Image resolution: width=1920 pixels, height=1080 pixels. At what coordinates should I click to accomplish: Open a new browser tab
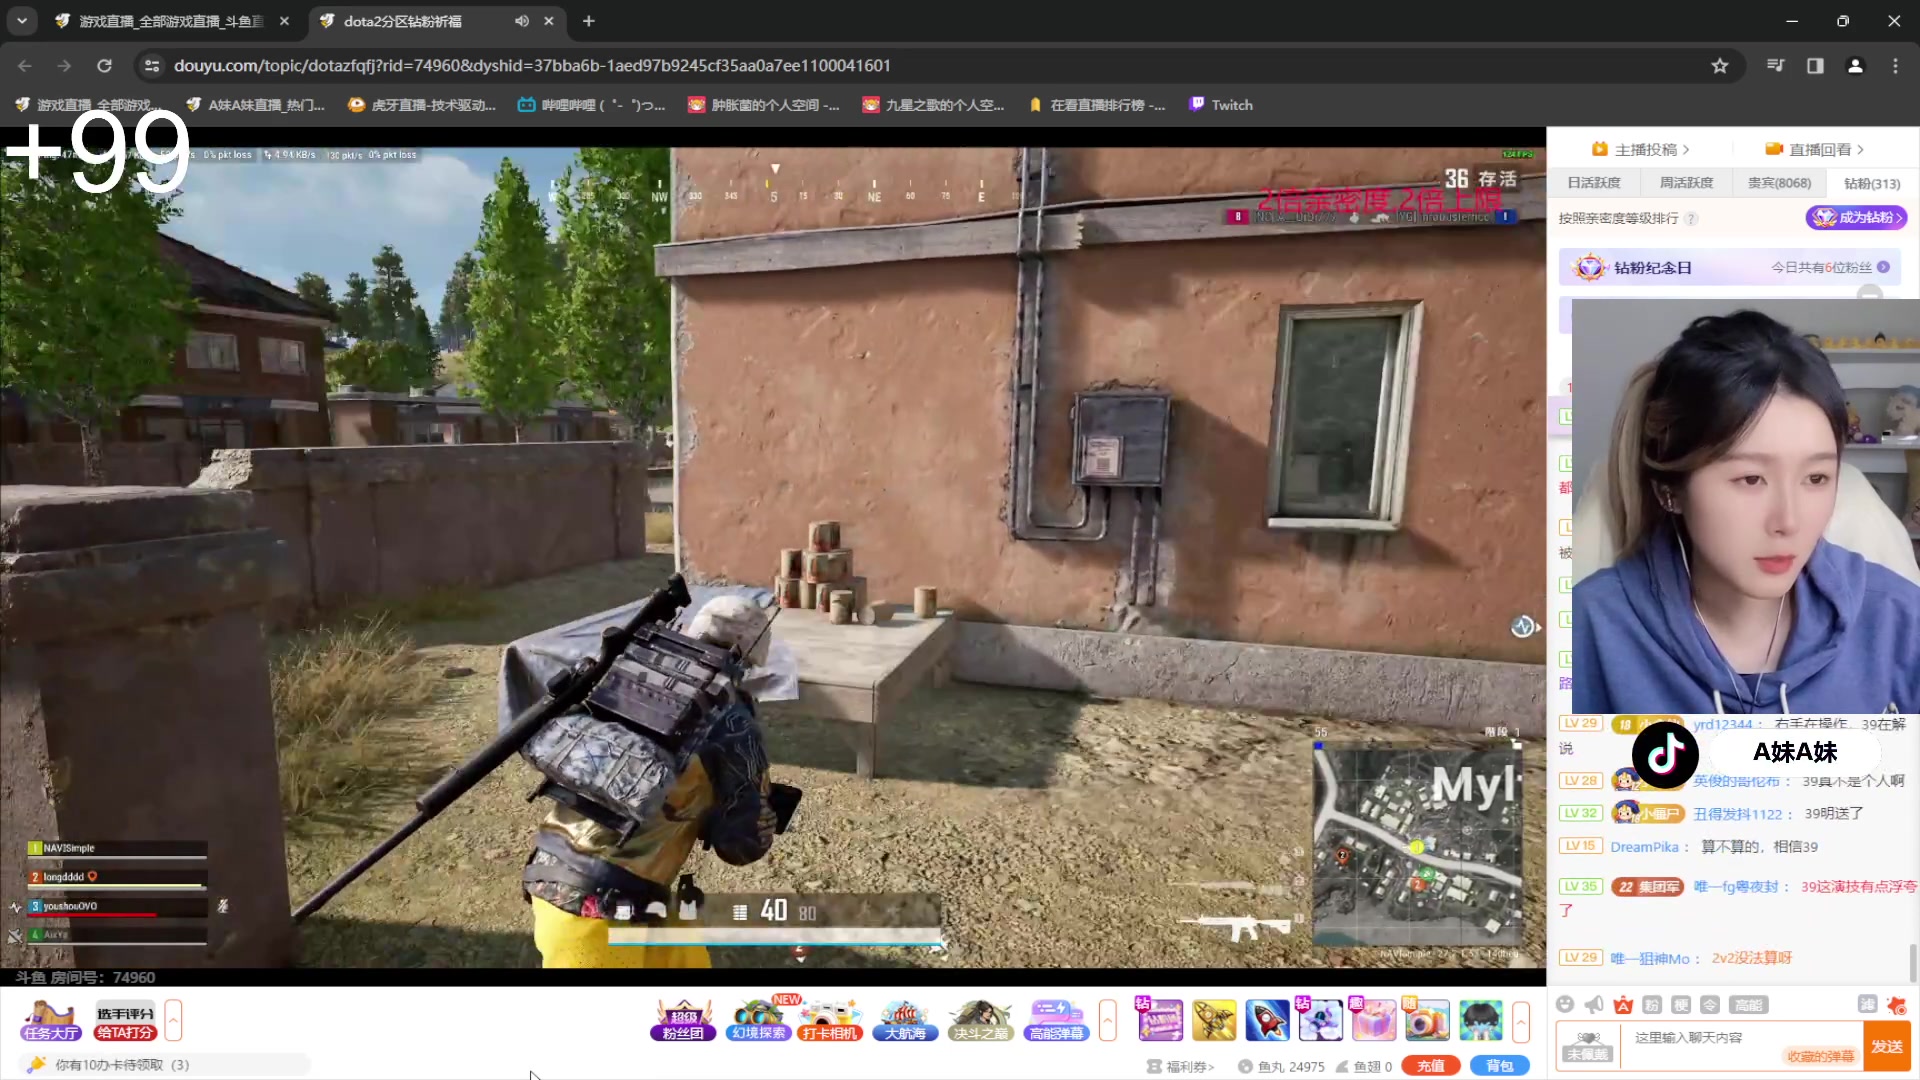point(589,21)
